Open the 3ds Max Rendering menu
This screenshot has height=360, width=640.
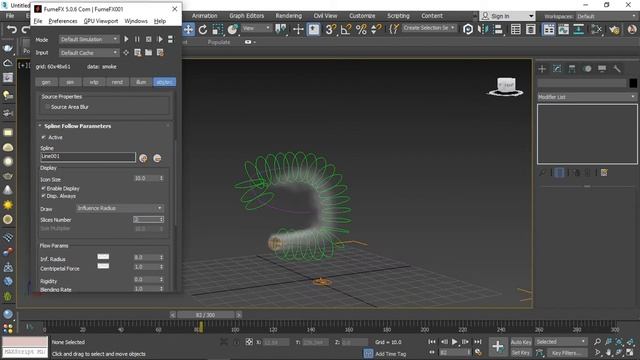click(x=289, y=16)
